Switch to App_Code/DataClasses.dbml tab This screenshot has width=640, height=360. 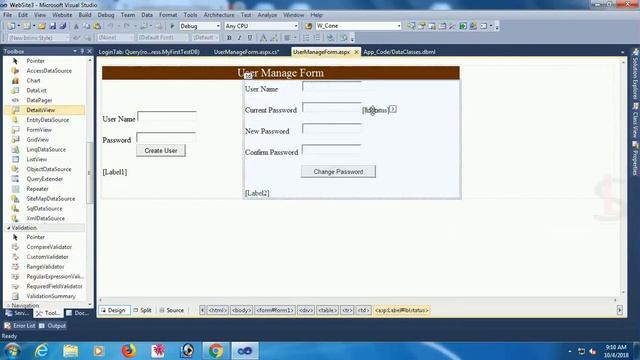[x=399, y=52]
